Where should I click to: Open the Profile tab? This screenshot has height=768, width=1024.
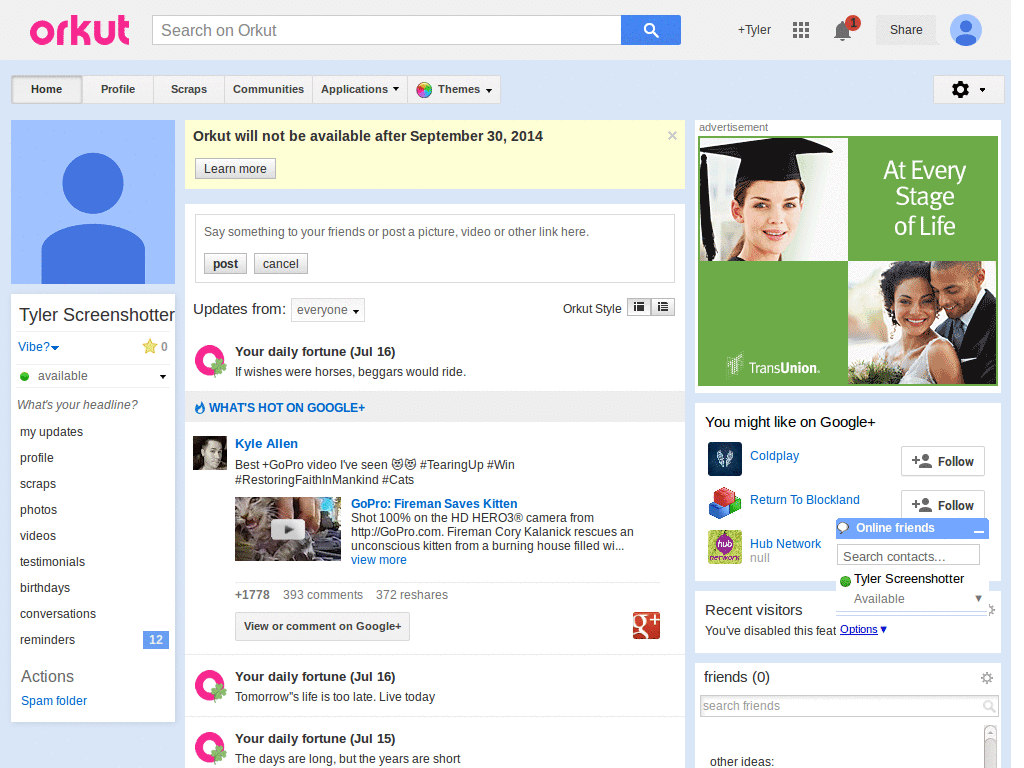[x=118, y=89]
